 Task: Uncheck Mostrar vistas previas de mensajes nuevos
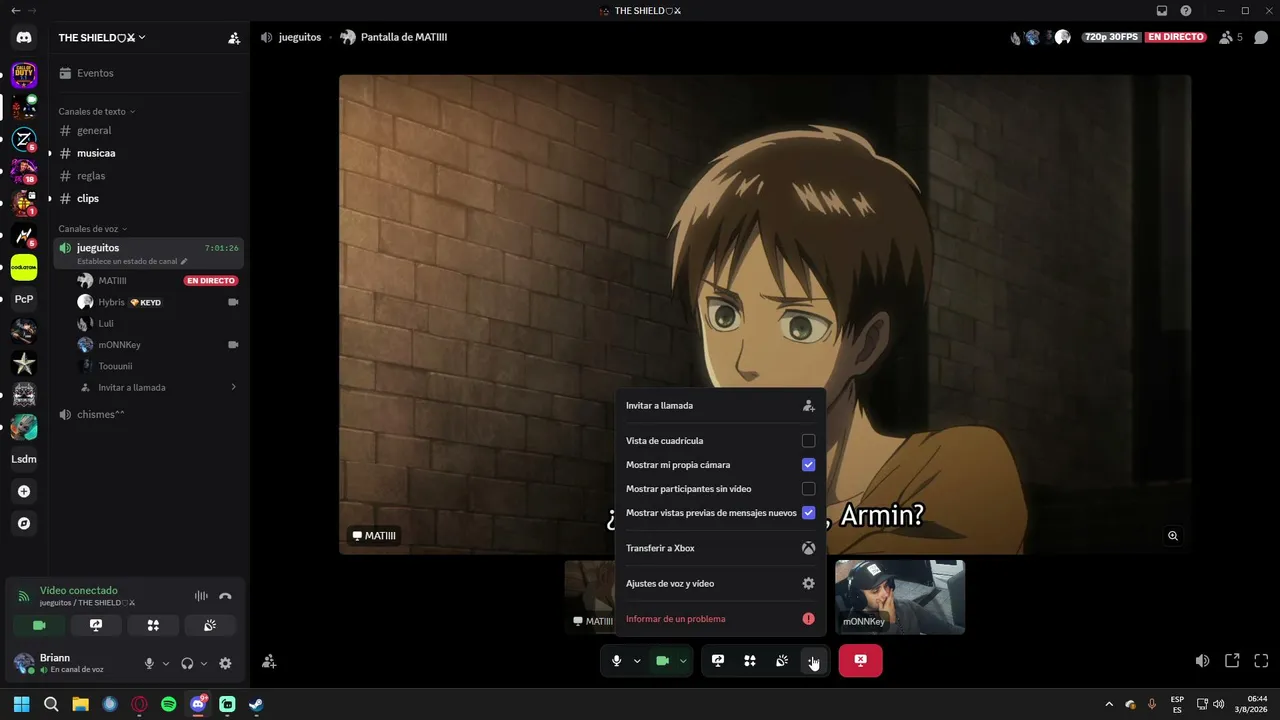[x=808, y=513]
